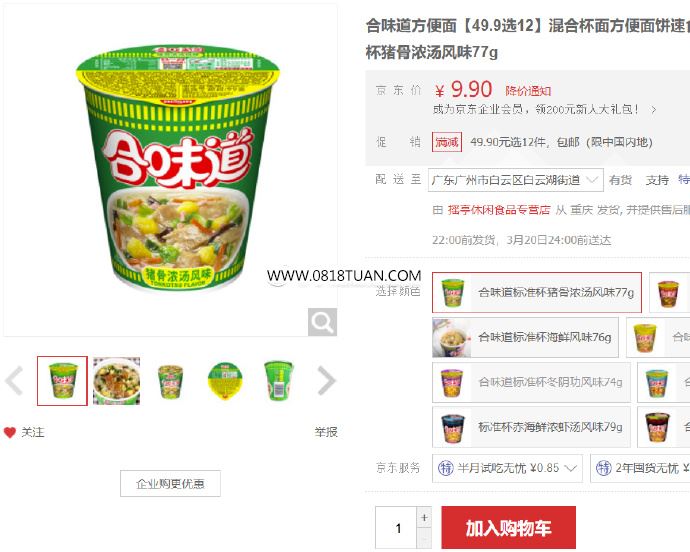Open noodle bowl close-up thumbnail
This screenshot has width=690, height=552.
(x=117, y=381)
